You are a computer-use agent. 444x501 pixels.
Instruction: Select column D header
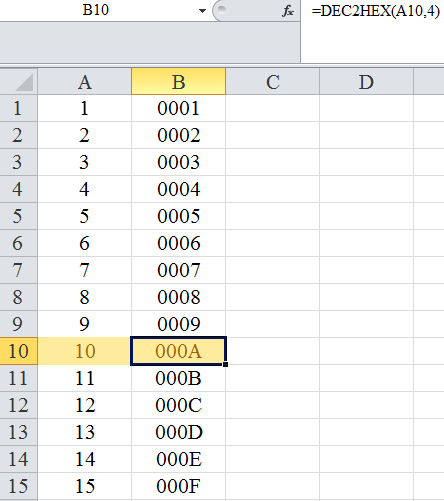coord(366,82)
